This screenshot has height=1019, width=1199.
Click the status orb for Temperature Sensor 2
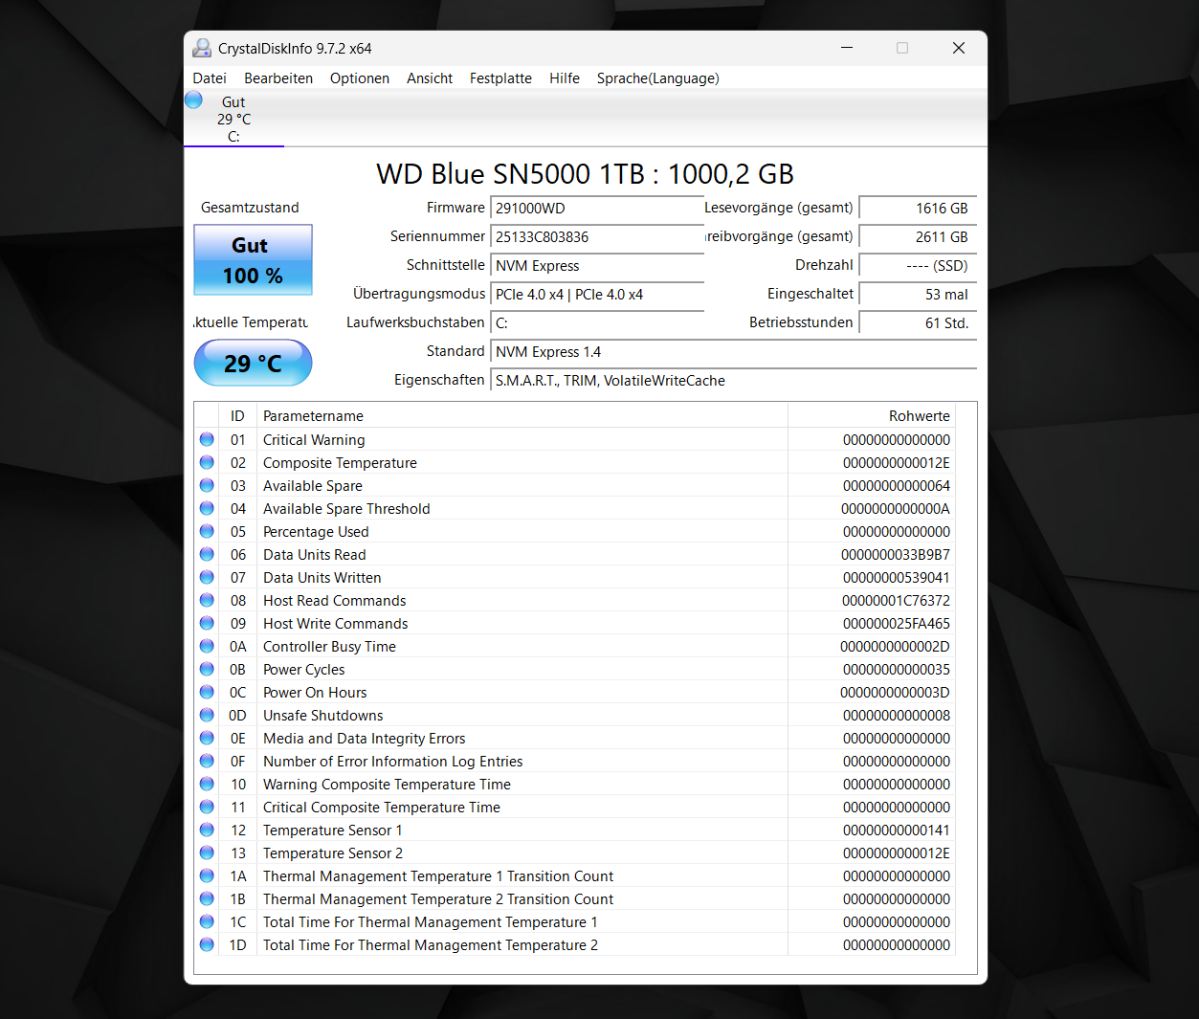click(x=206, y=852)
